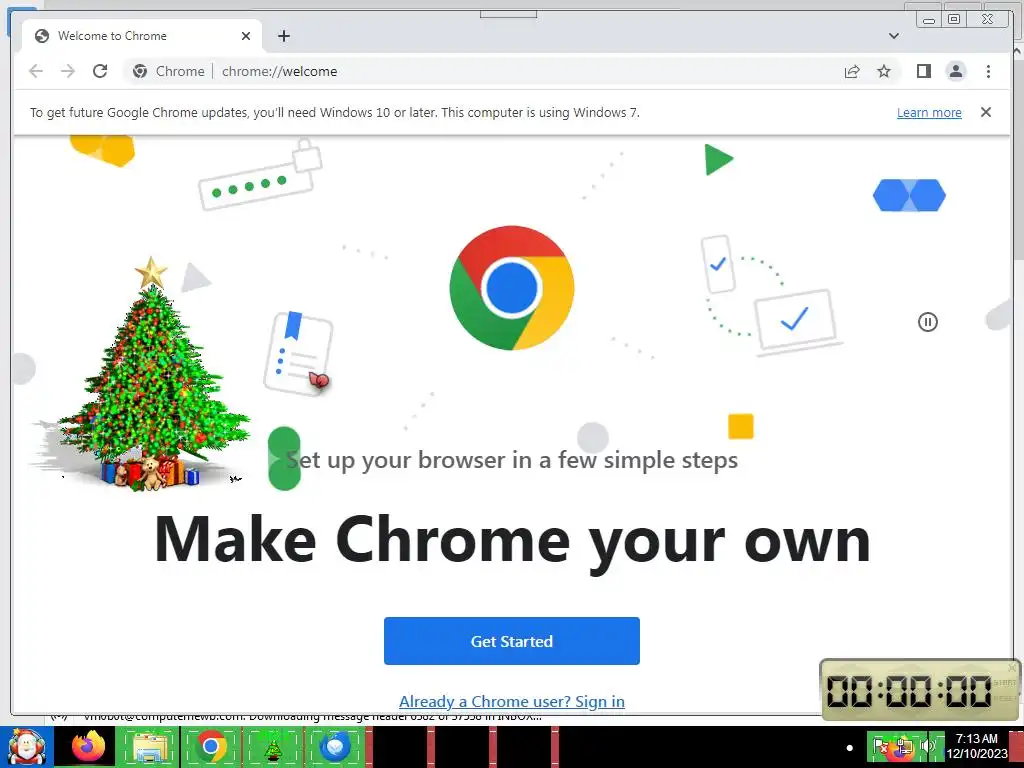
Task: Click the Chrome site info chip in address bar
Action: (x=168, y=71)
